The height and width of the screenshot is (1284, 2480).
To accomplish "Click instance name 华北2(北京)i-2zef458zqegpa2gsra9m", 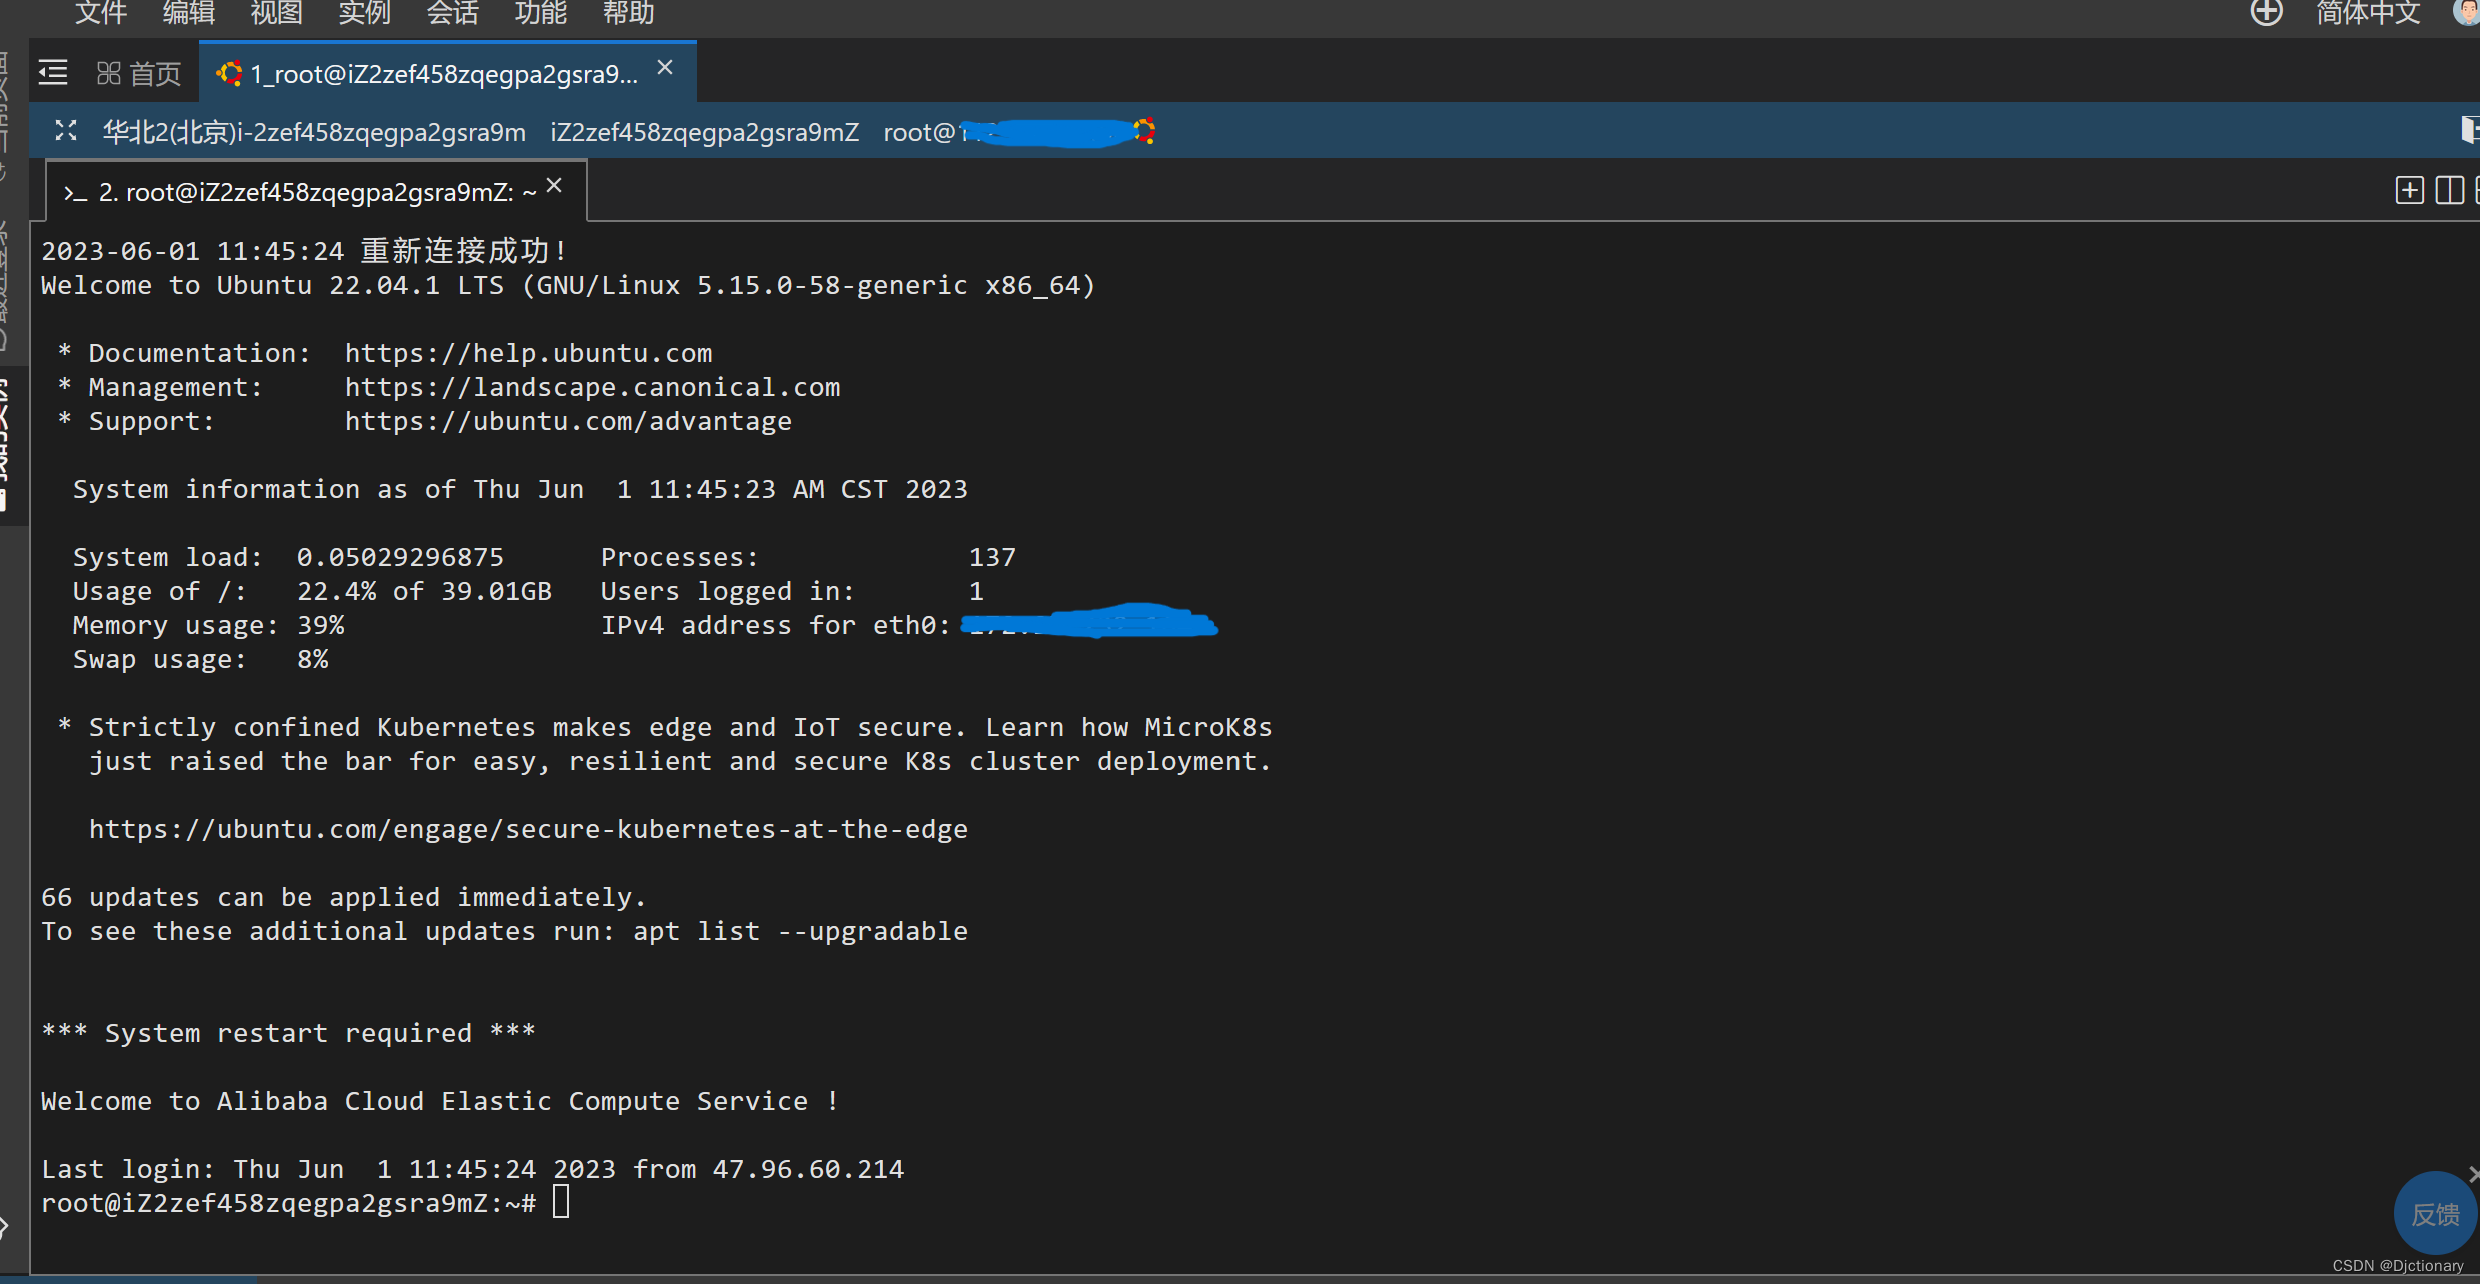I will 315,132.
